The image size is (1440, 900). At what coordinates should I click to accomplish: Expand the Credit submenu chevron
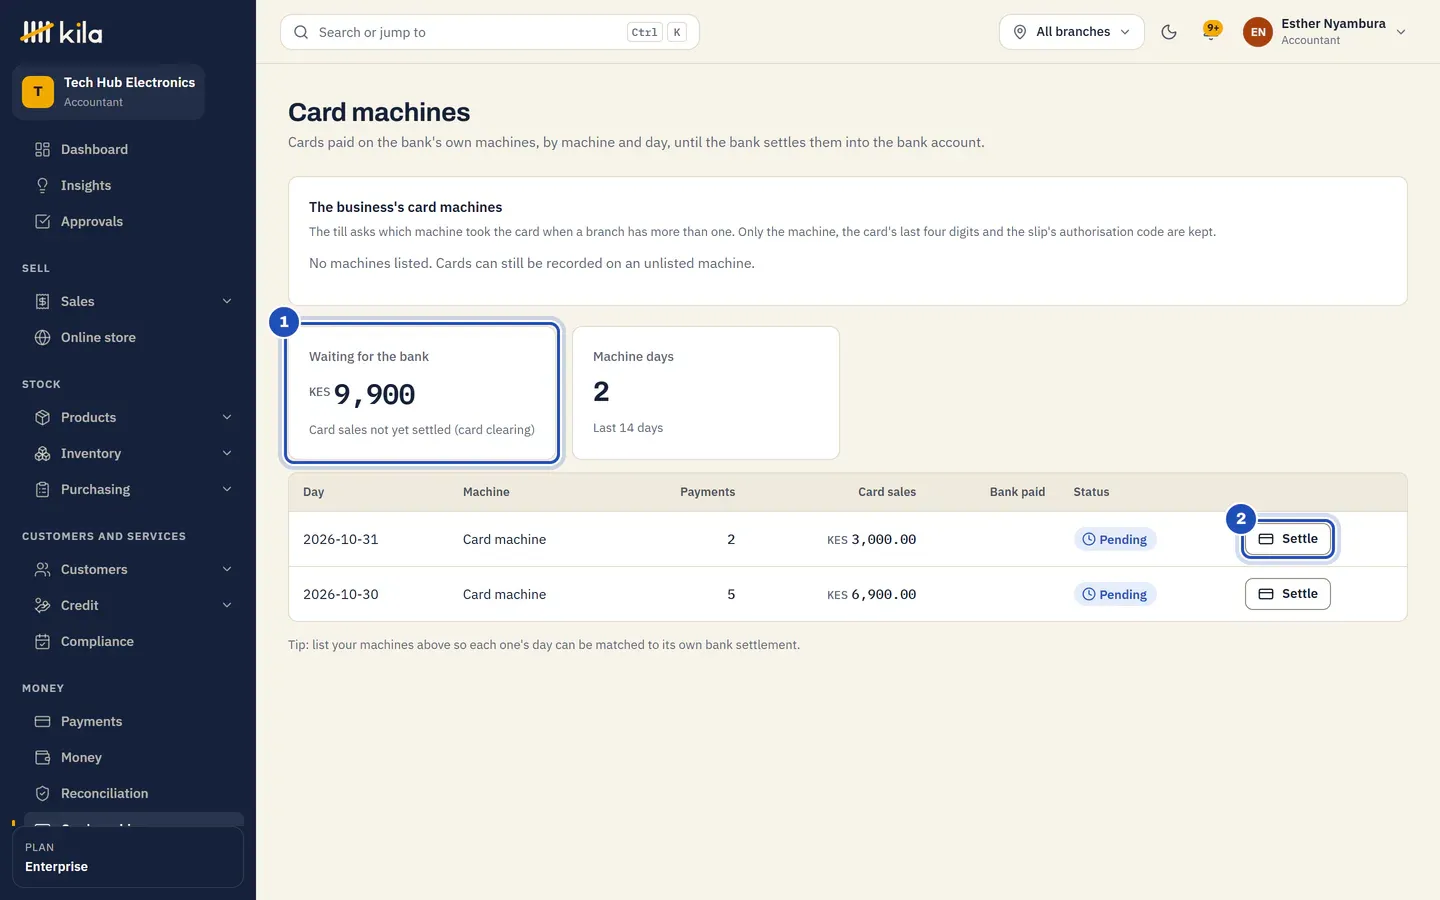tap(227, 605)
